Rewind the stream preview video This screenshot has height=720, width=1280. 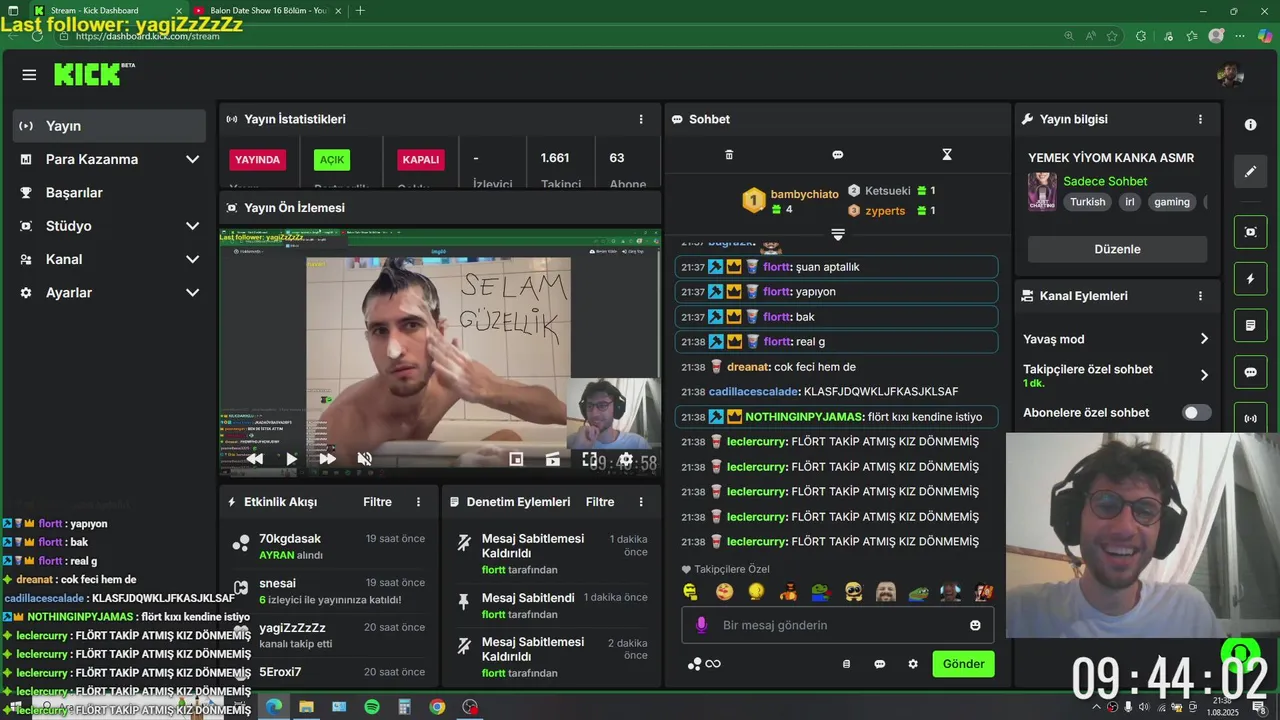click(x=255, y=459)
